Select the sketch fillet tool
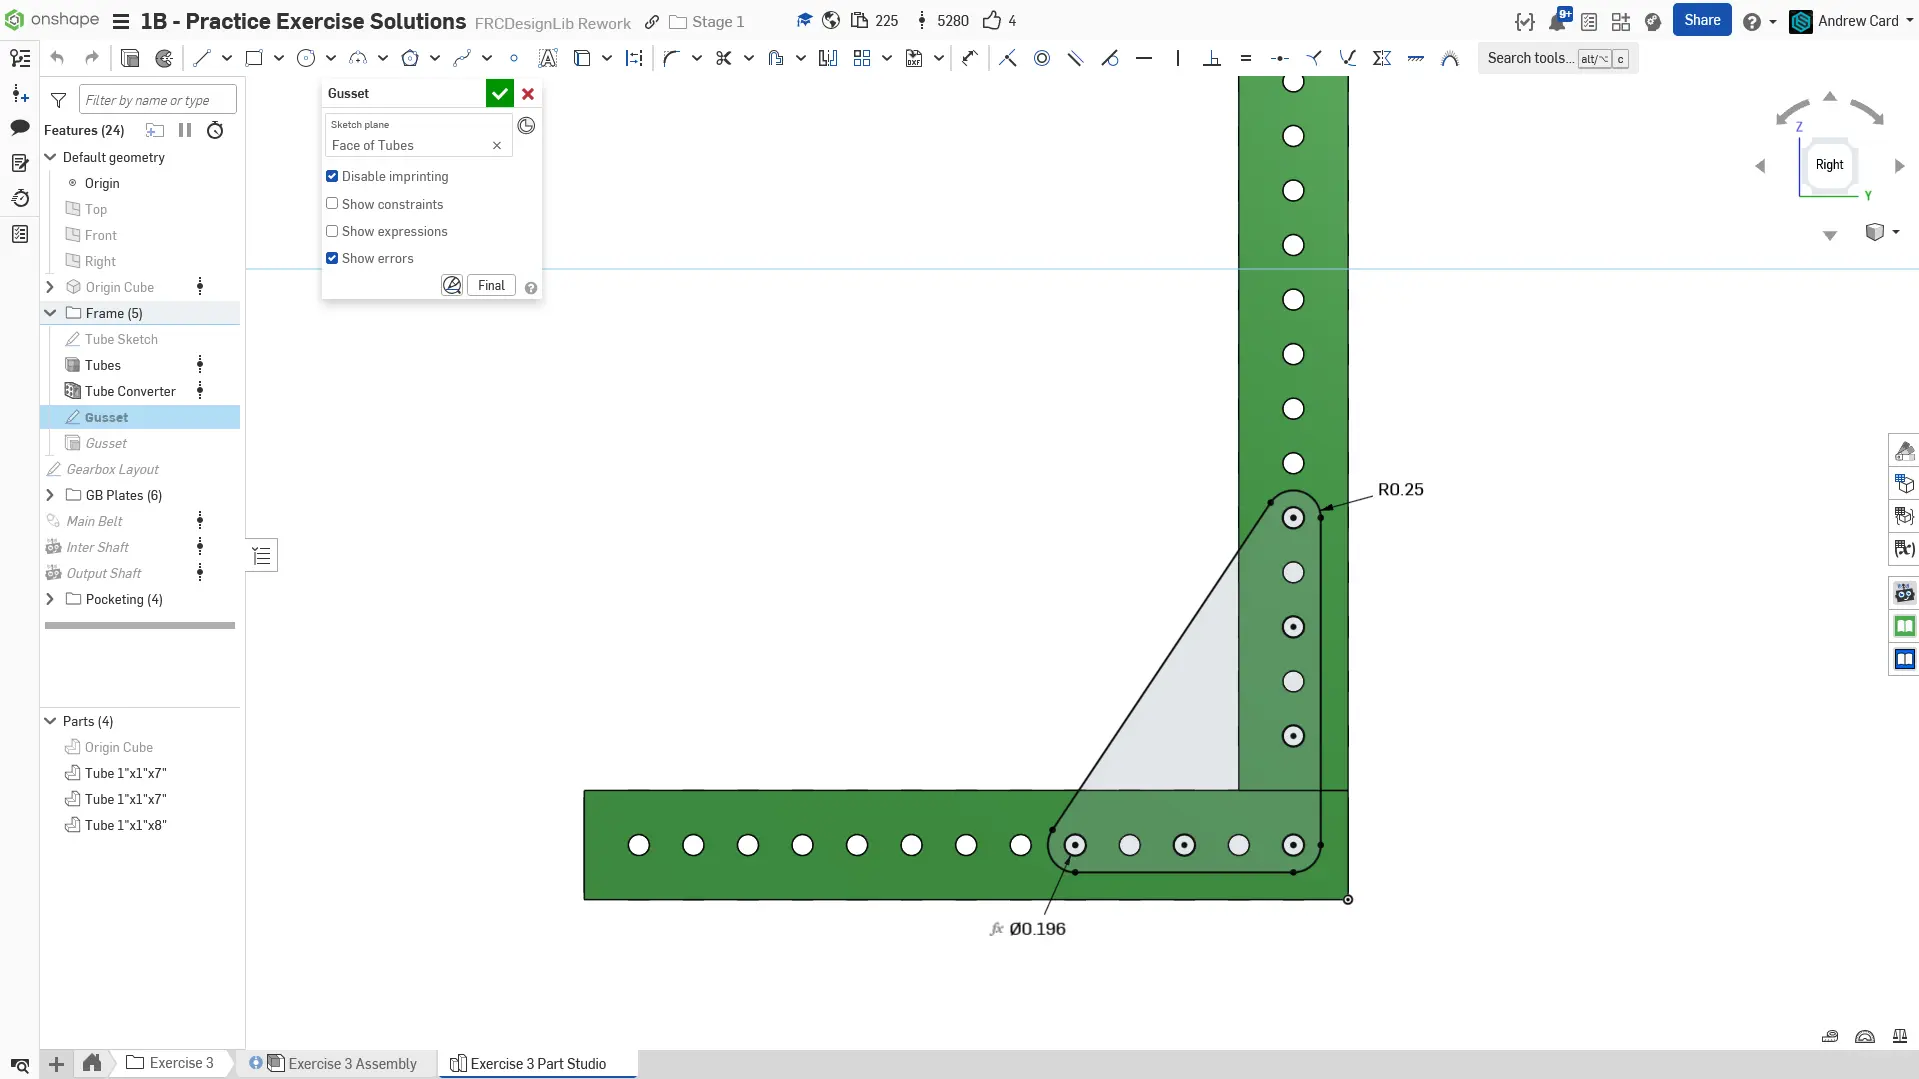 tap(671, 59)
